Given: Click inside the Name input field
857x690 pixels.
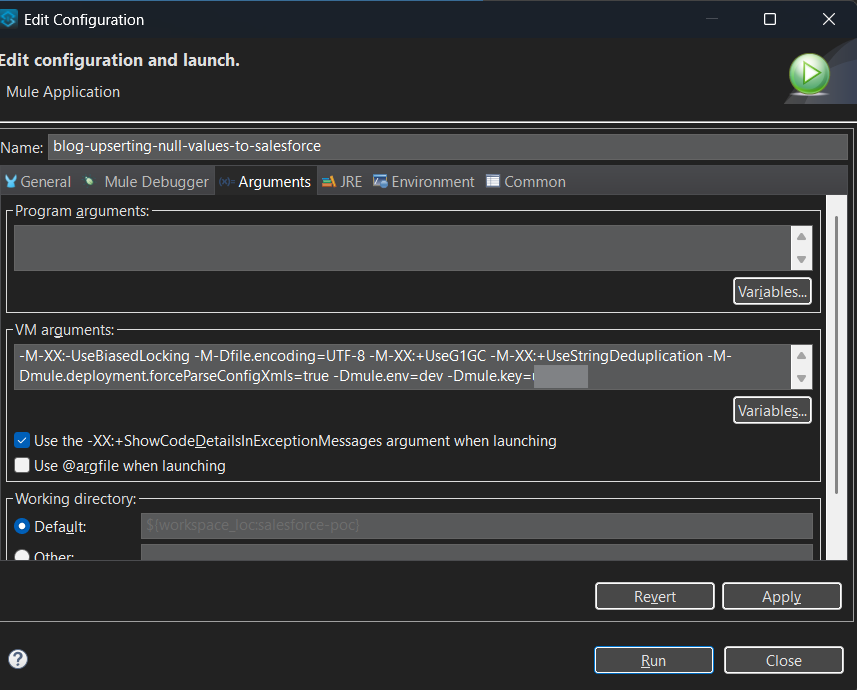Looking at the screenshot, I should tap(447, 146).
